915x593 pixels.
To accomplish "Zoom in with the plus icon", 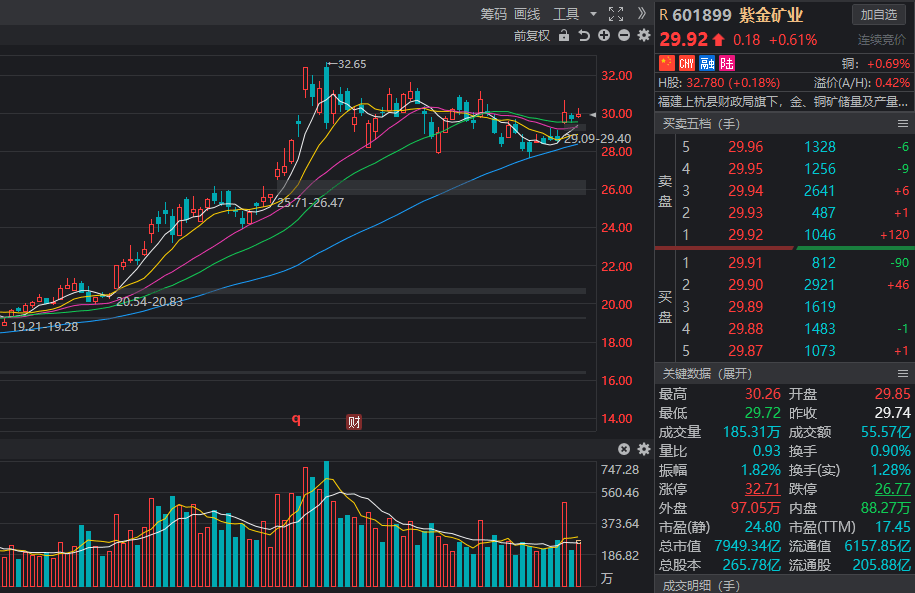I will tap(604, 36).
